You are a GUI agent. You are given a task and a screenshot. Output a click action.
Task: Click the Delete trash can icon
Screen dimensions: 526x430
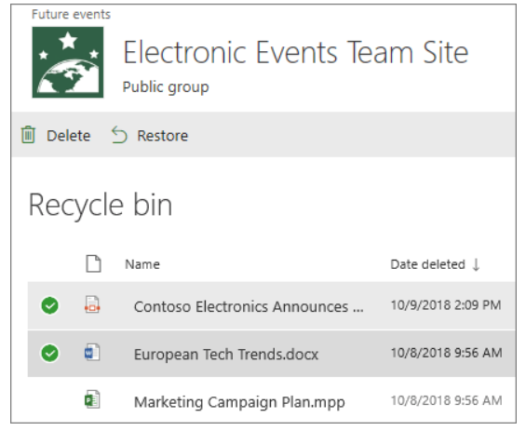(x=28, y=135)
